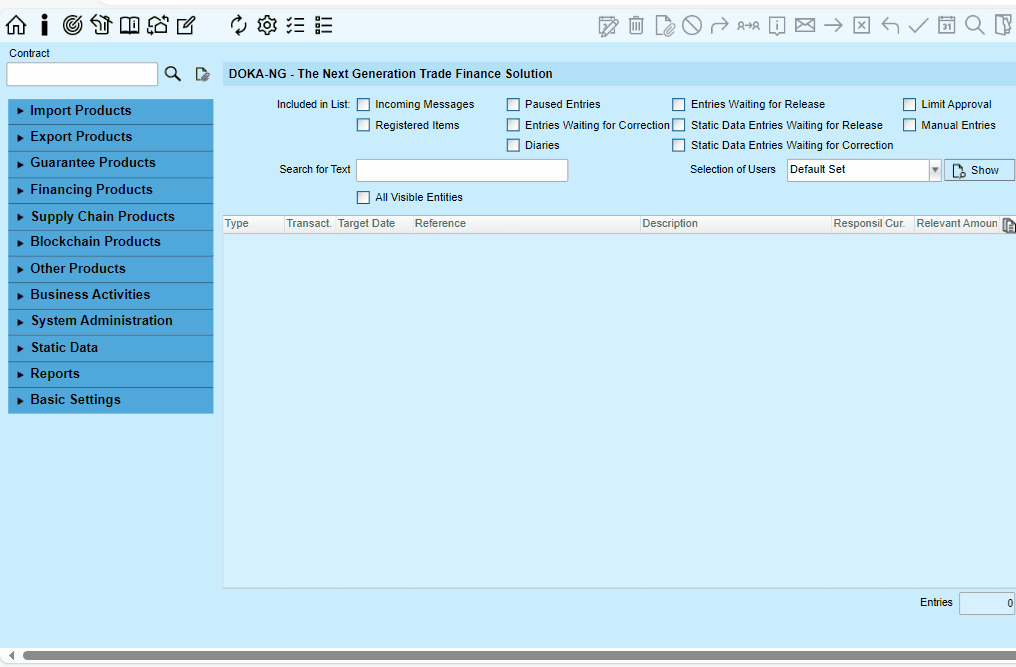Click the checkmark confirm icon
The height and width of the screenshot is (667, 1016).
(x=918, y=25)
